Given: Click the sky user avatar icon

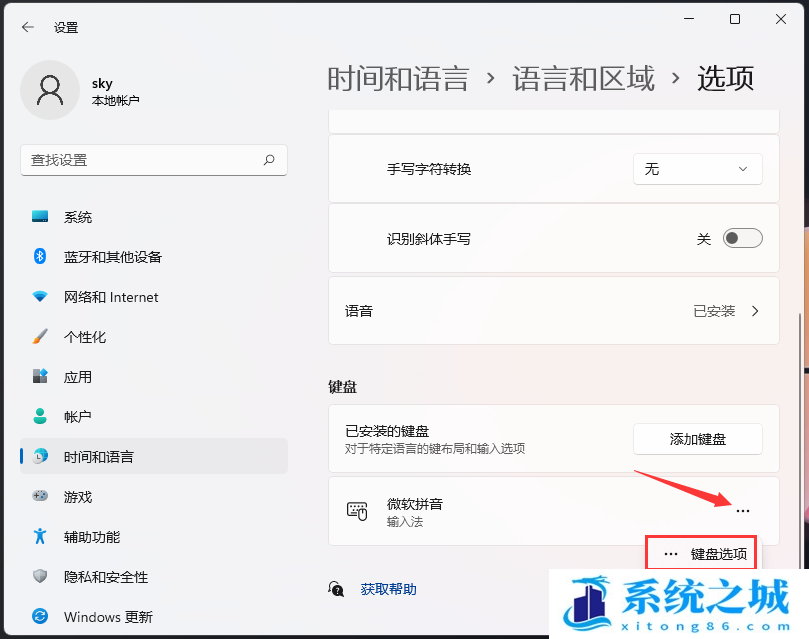Looking at the screenshot, I should coord(50,90).
